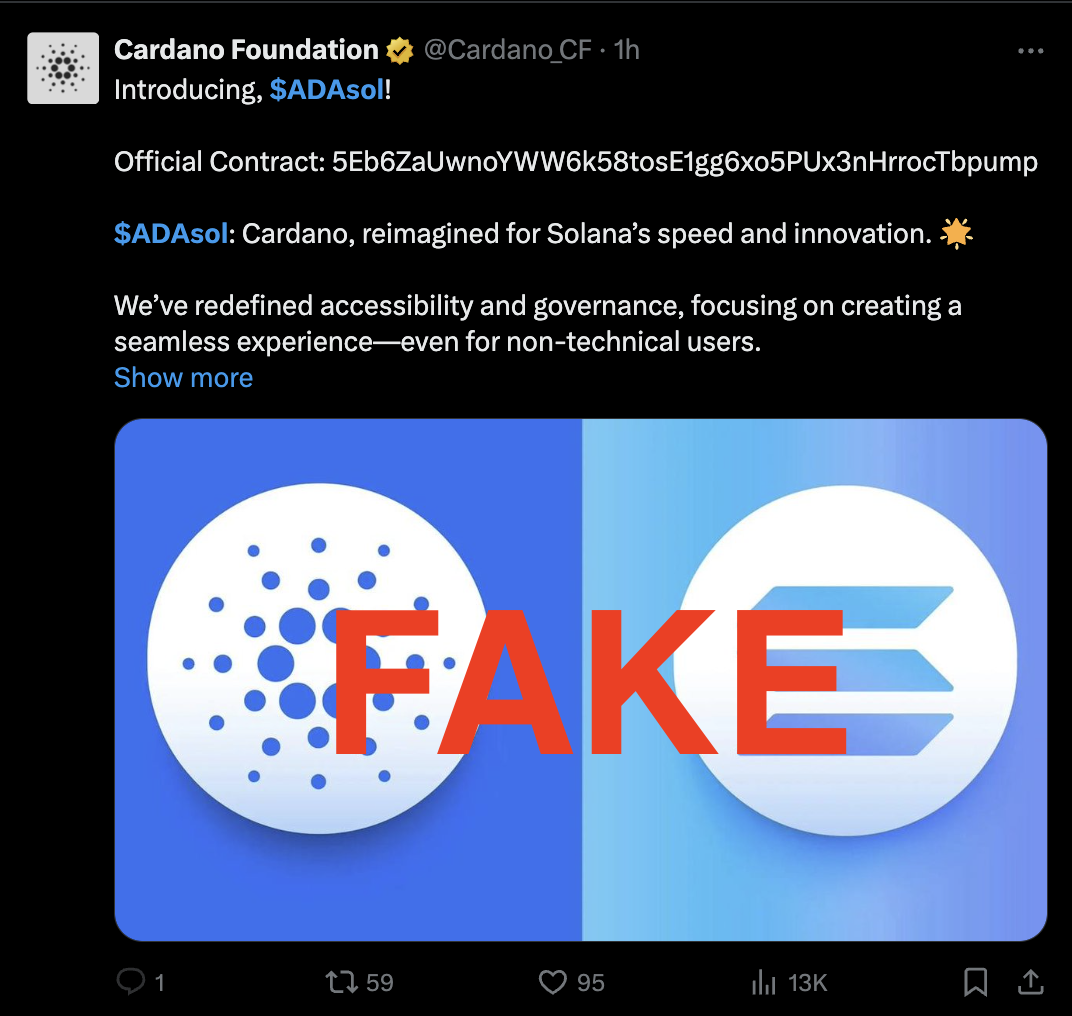Like the tweet with the heart icon
The height and width of the screenshot is (1016, 1072).
[552, 982]
